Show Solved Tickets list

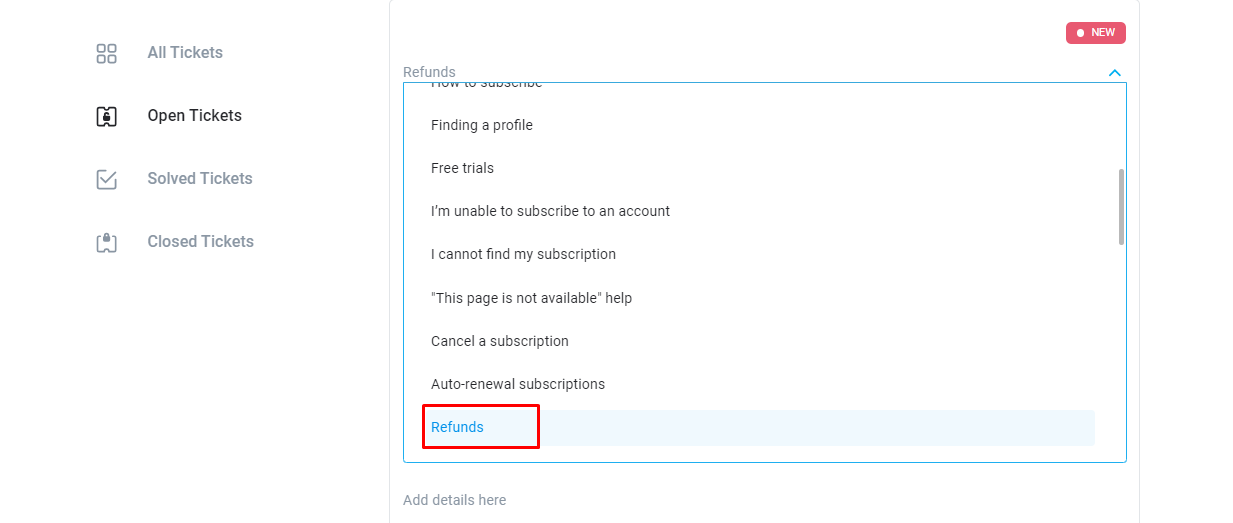[x=200, y=179]
